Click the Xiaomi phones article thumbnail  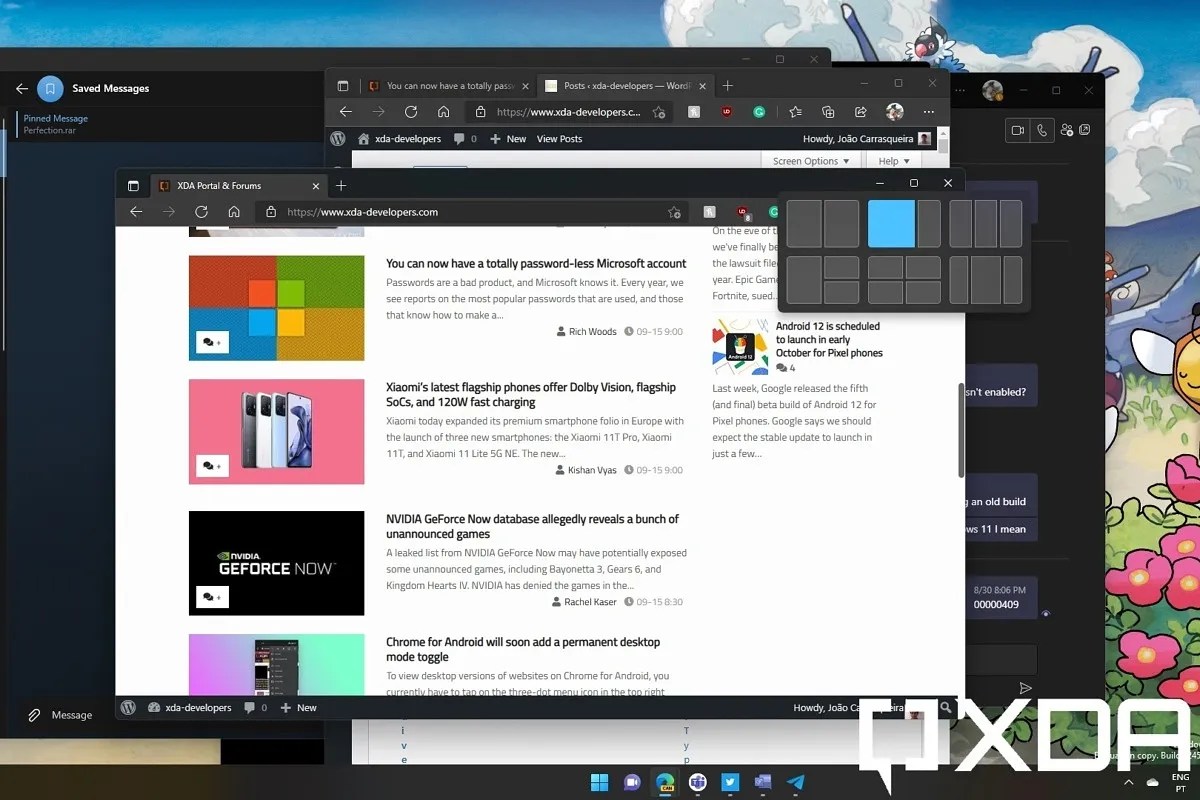(x=276, y=432)
